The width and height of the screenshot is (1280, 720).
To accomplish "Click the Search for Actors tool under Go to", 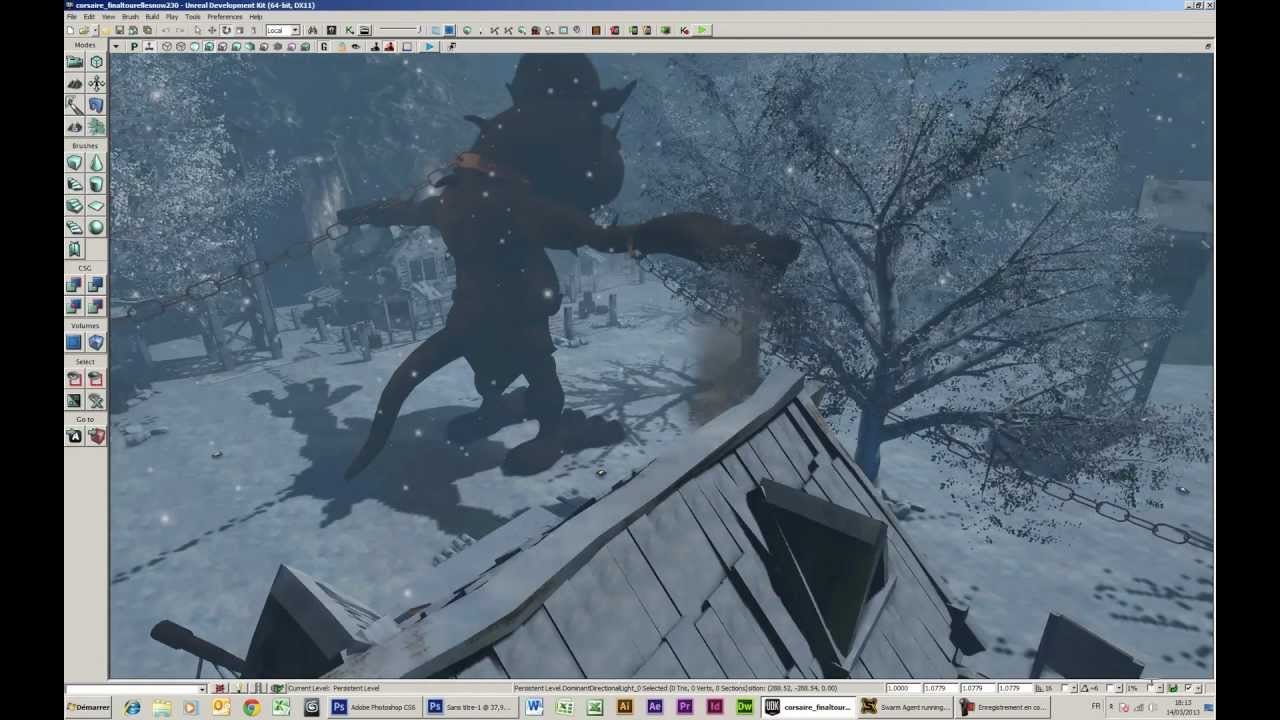I will tap(74, 435).
